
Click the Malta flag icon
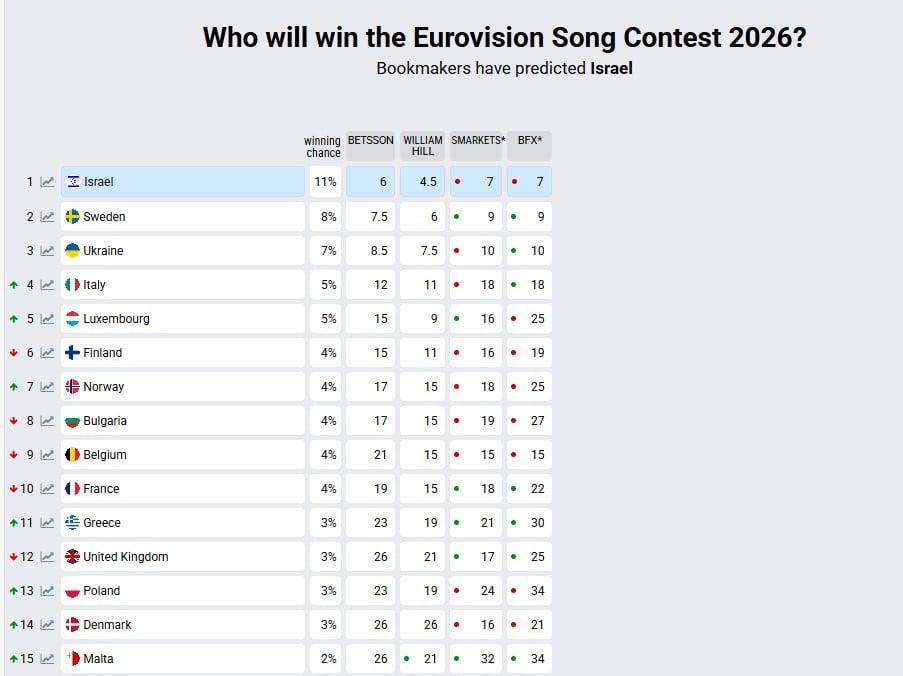tap(72, 659)
